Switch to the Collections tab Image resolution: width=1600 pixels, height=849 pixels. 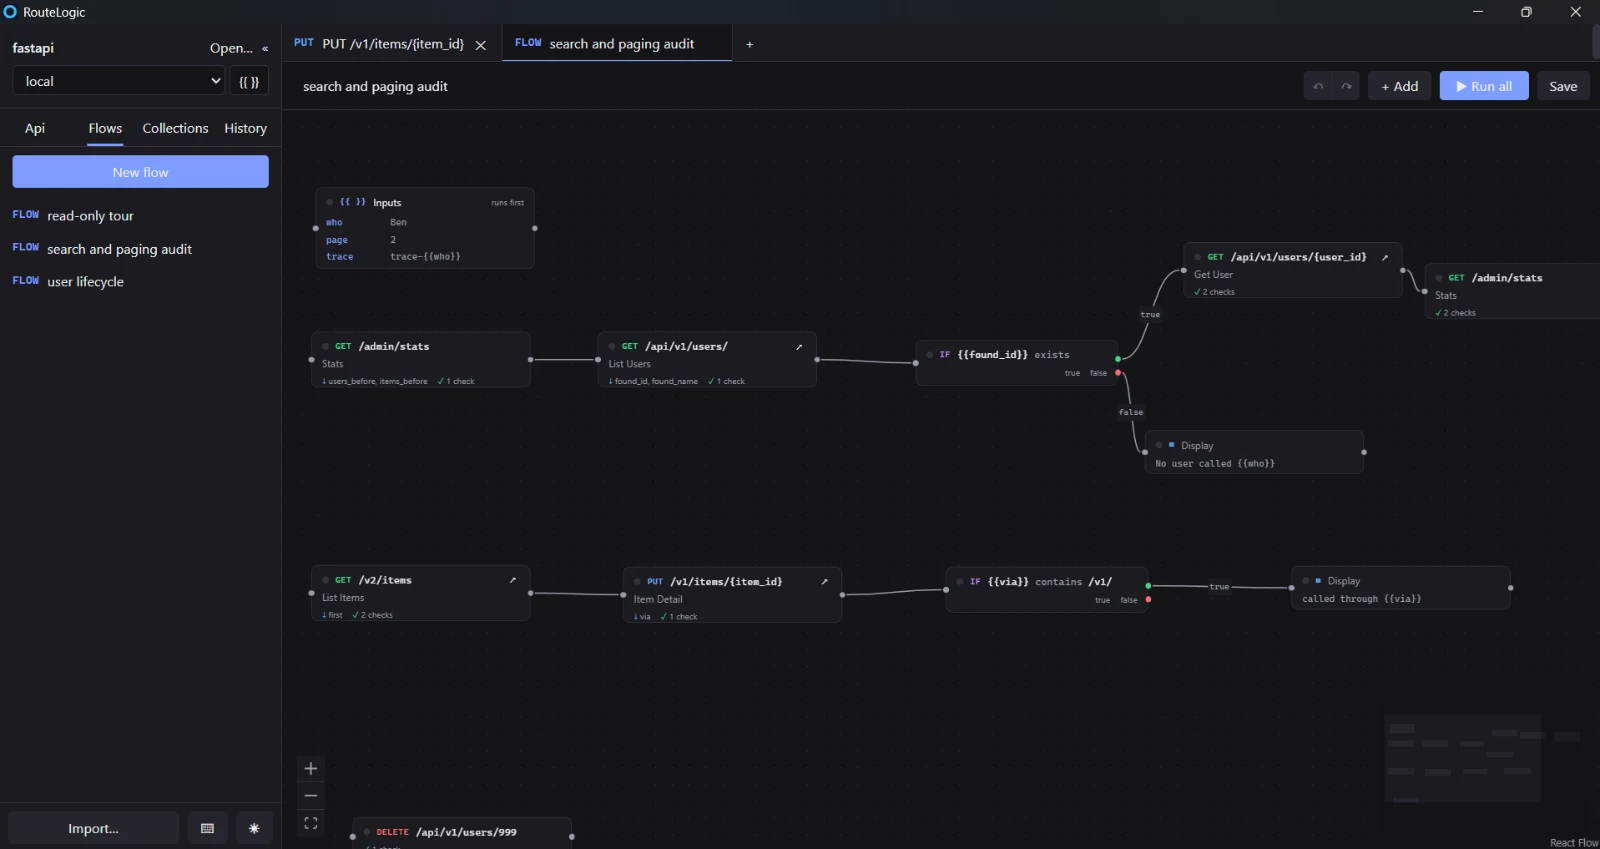pos(175,128)
